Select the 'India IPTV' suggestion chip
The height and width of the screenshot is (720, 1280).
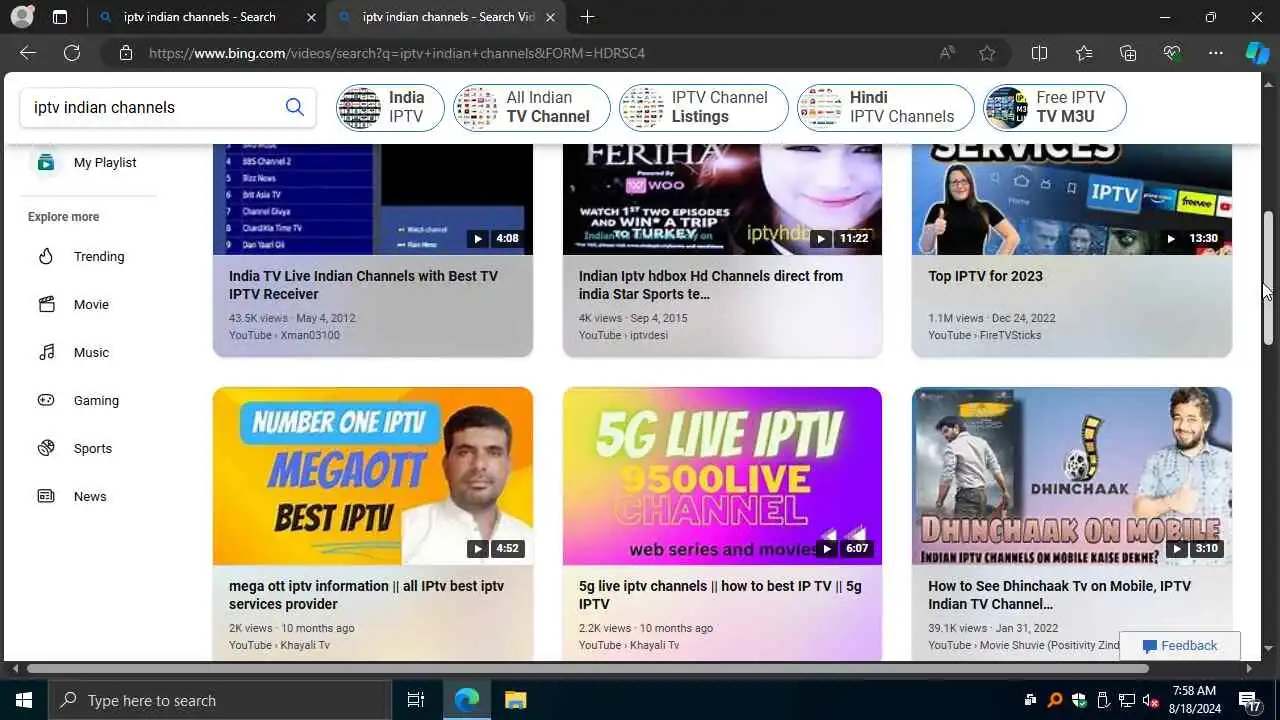pyautogui.click(x=391, y=107)
